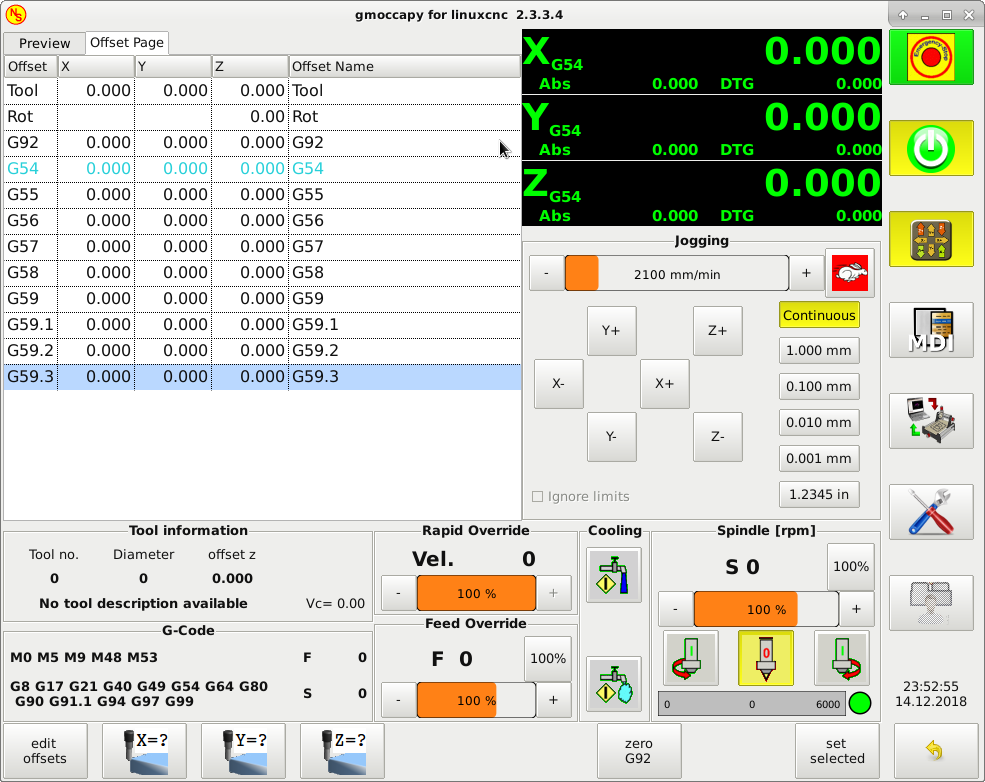
Task: Switch to MDI mode
Action: point(931,330)
